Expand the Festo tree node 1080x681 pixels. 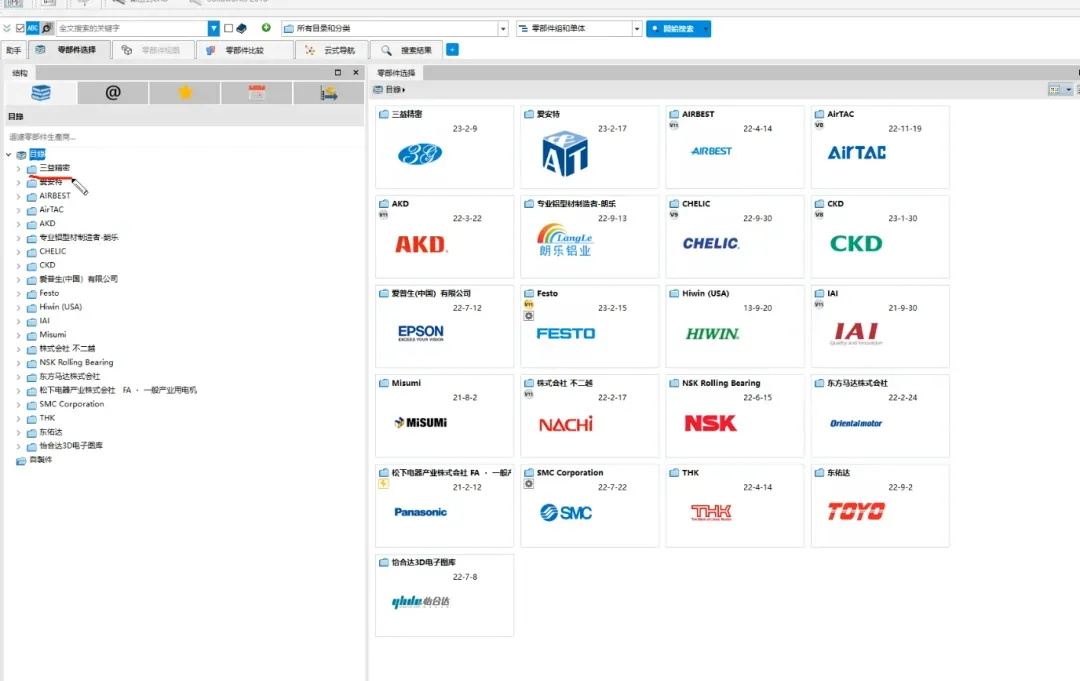19,294
